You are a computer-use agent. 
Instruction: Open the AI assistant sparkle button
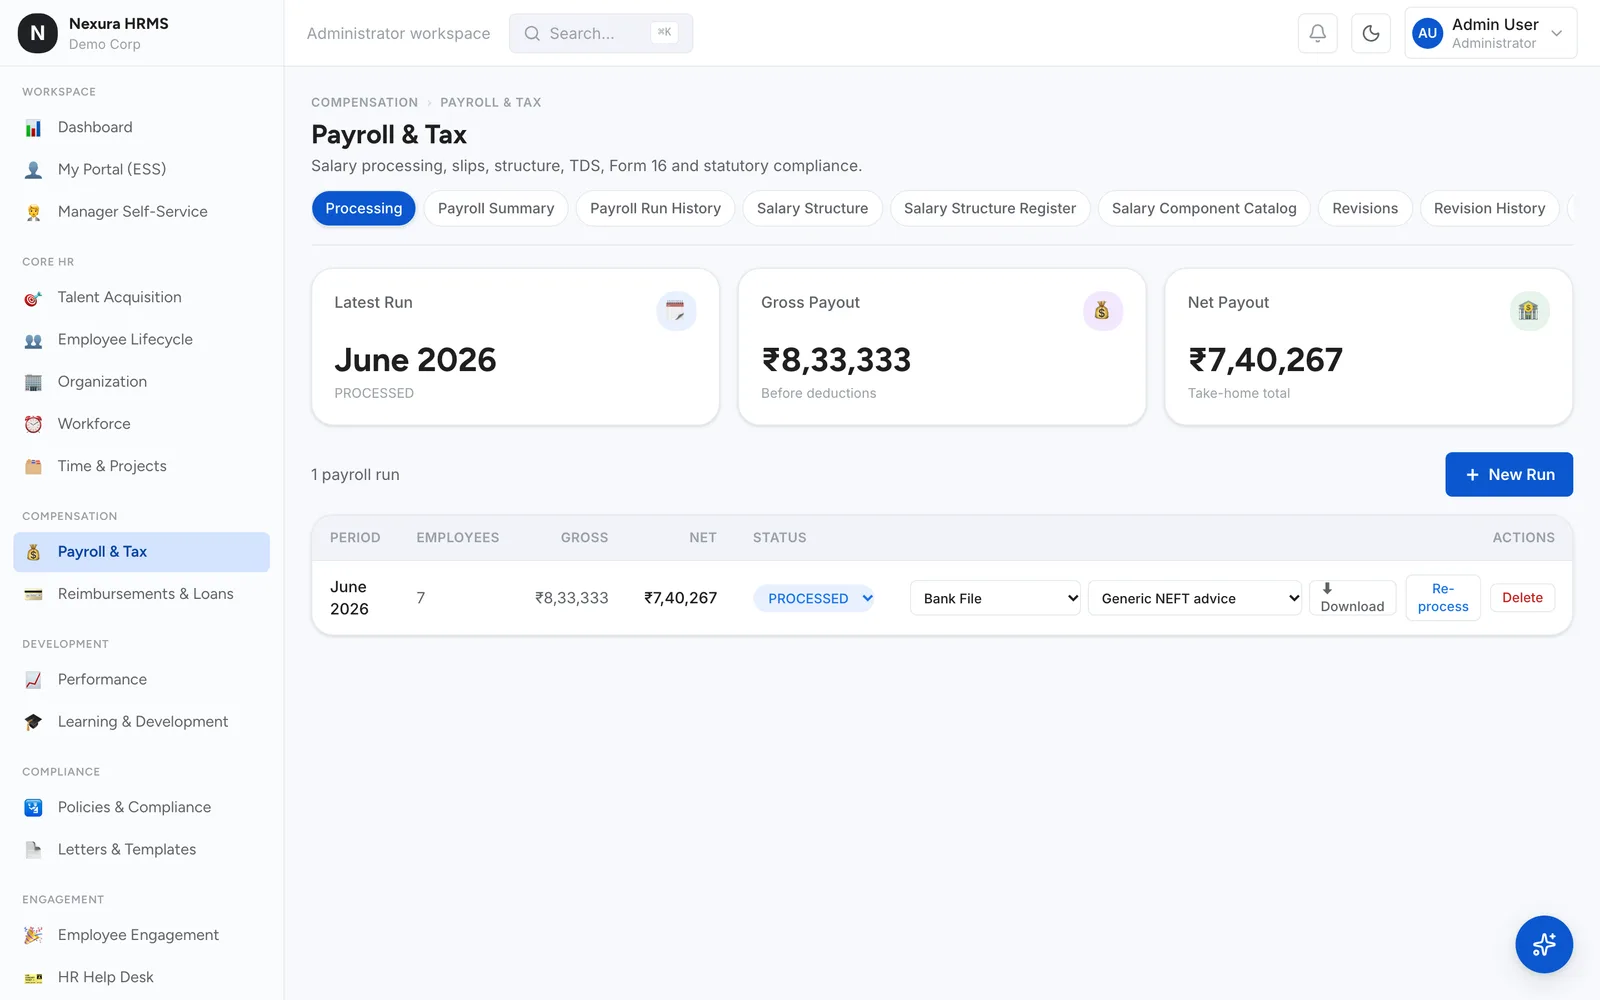point(1544,944)
